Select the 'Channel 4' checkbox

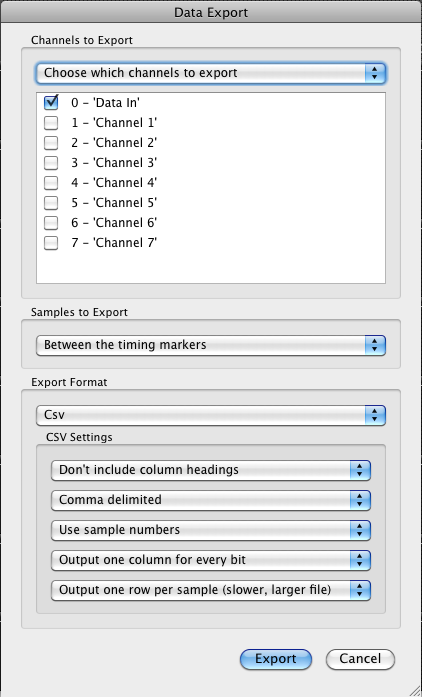(51, 183)
